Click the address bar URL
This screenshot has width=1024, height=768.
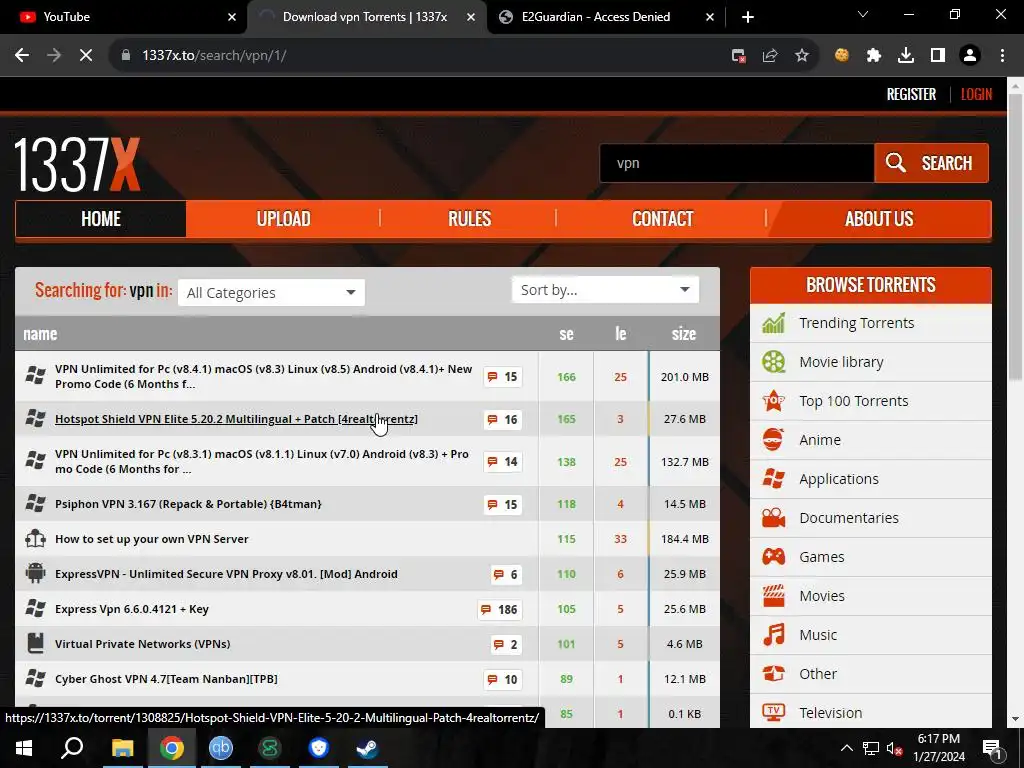(x=214, y=56)
